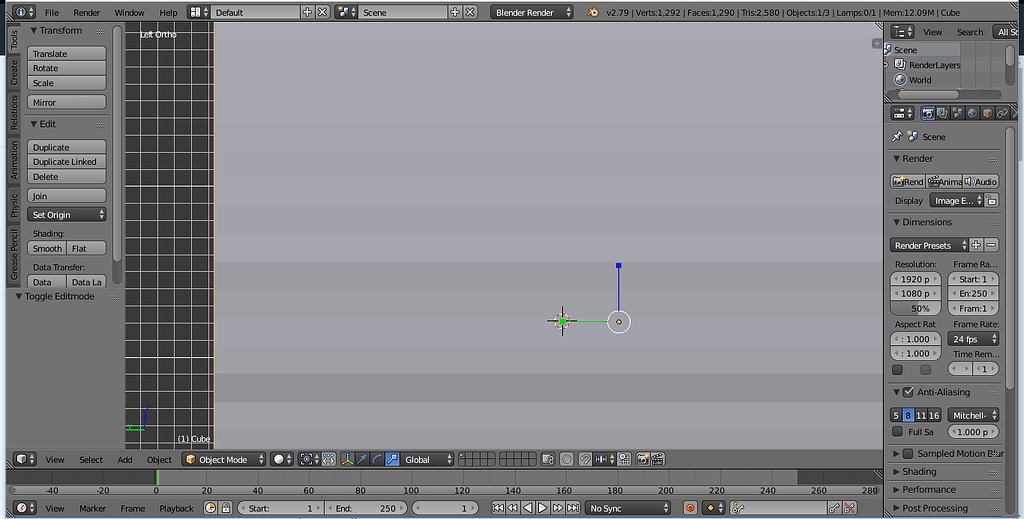Screen dimensions: 1024x519
Task: Open the Object properties tab cube icon
Action: [x=987, y=113]
